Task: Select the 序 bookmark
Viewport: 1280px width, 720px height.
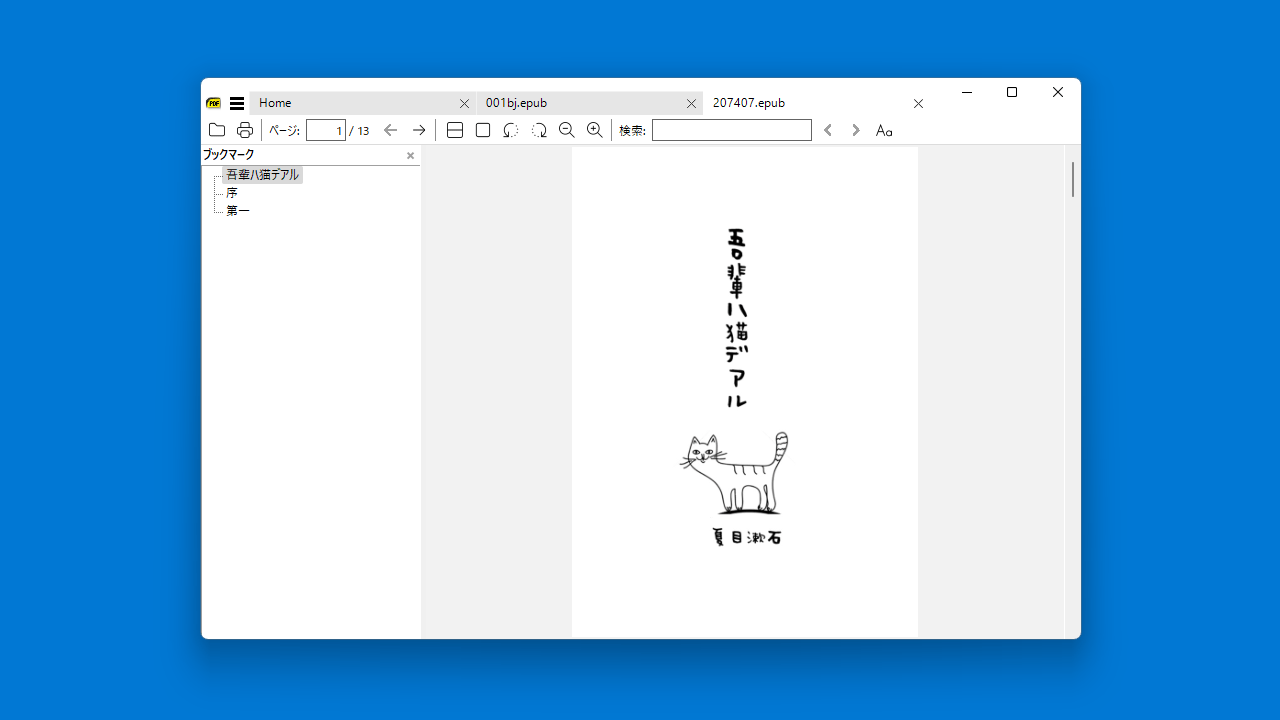Action: 232,193
